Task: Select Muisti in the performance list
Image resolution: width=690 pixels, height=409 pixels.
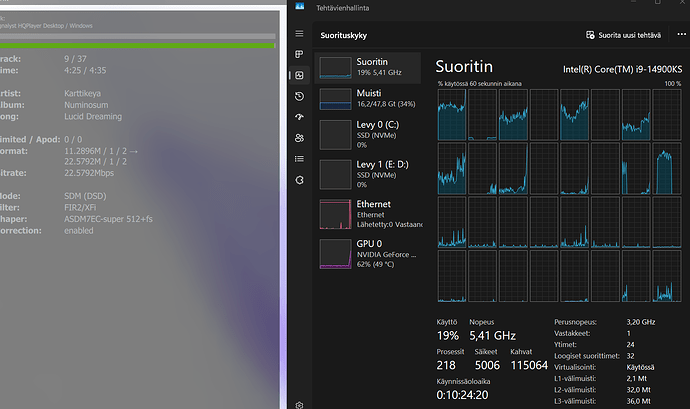Action: click(x=368, y=99)
